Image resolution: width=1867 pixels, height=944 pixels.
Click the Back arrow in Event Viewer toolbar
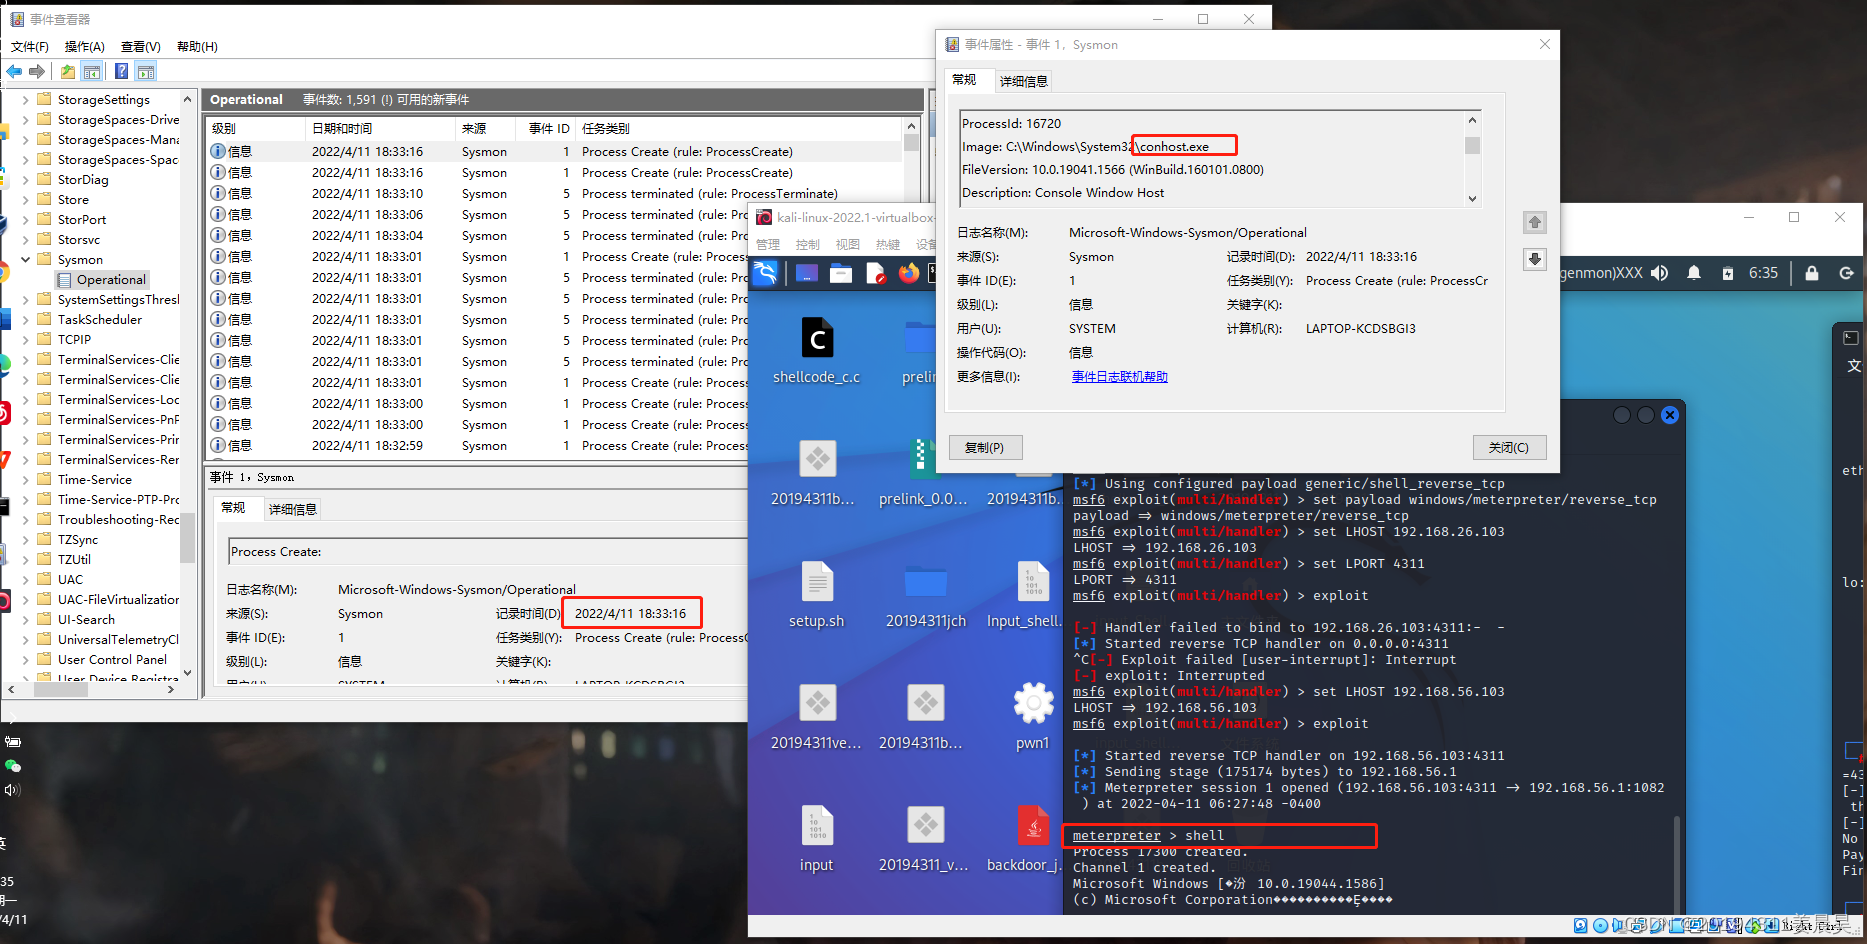(14, 72)
